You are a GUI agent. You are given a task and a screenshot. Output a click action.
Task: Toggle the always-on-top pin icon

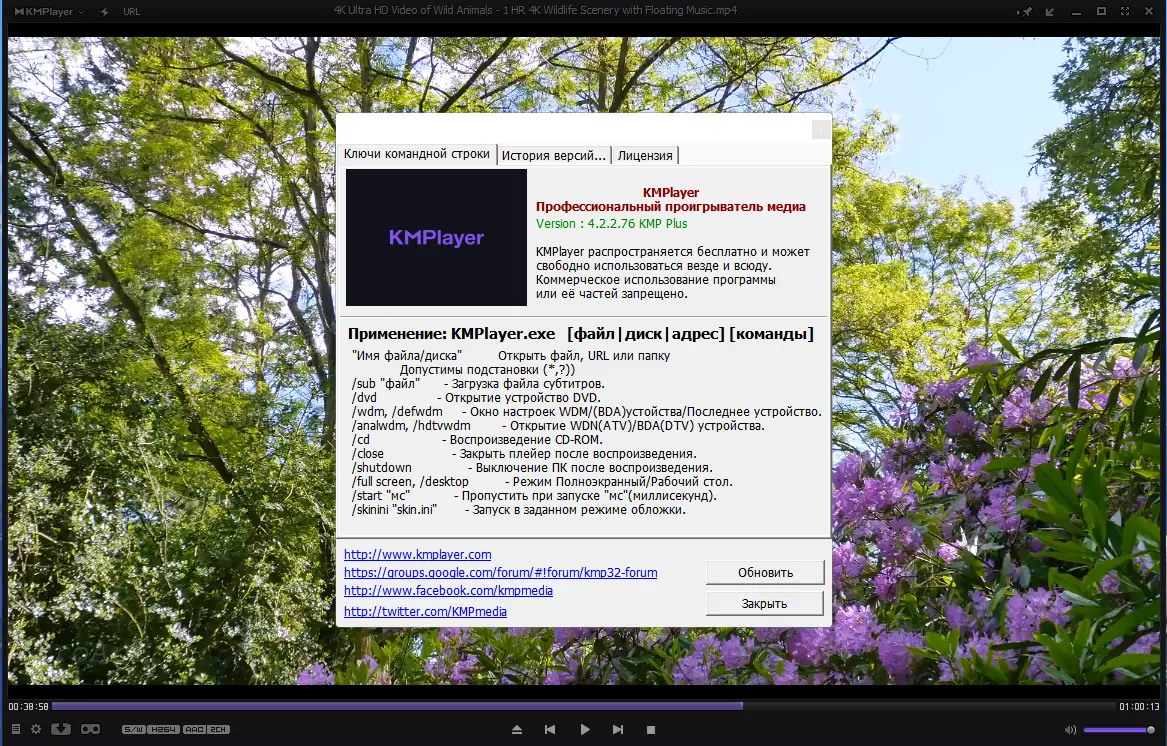click(1025, 11)
